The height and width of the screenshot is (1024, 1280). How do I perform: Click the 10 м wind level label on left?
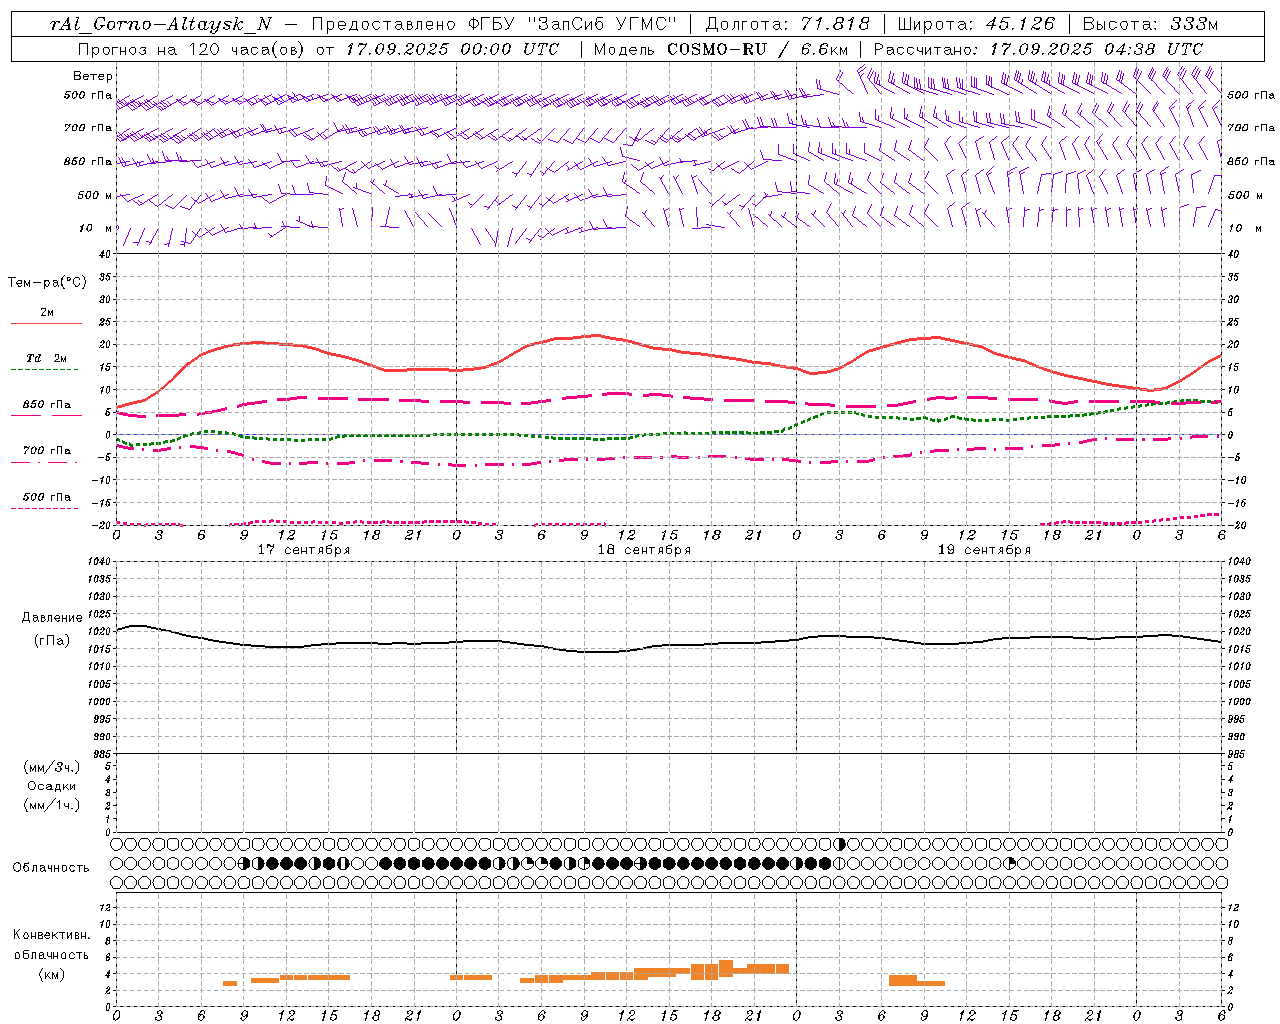pos(96,229)
